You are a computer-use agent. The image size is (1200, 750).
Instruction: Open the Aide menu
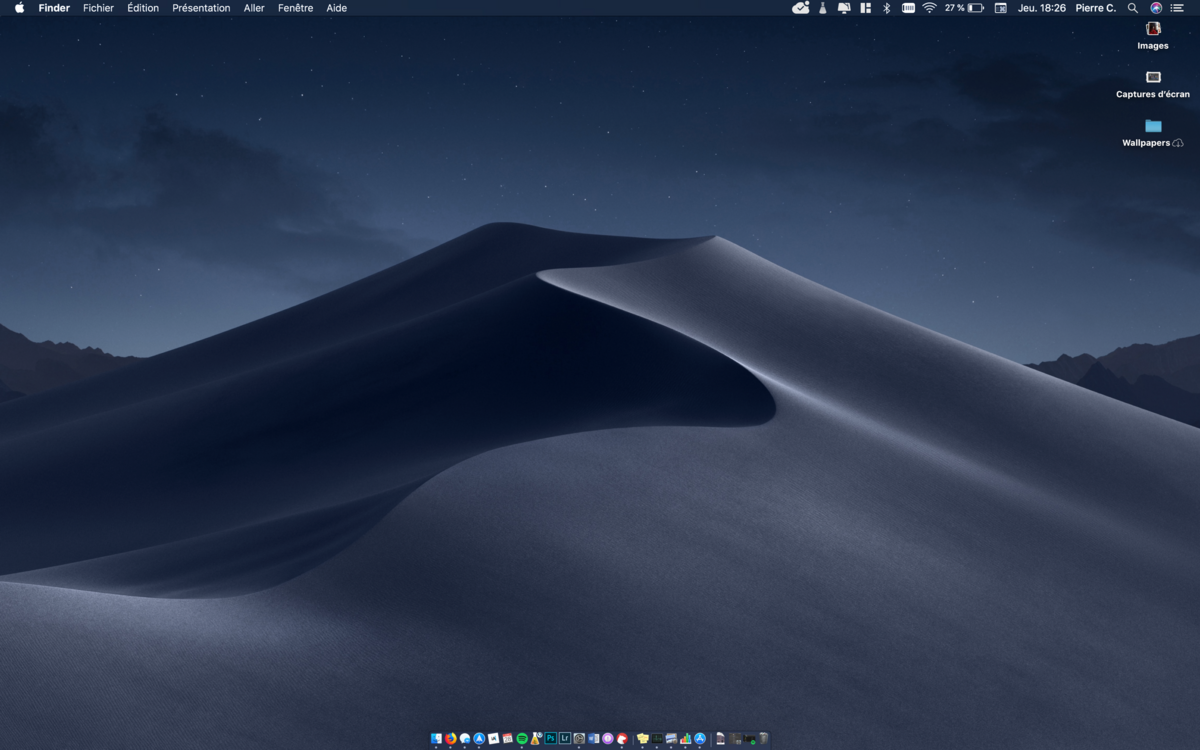pyautogui.click(x=337, y=8)
